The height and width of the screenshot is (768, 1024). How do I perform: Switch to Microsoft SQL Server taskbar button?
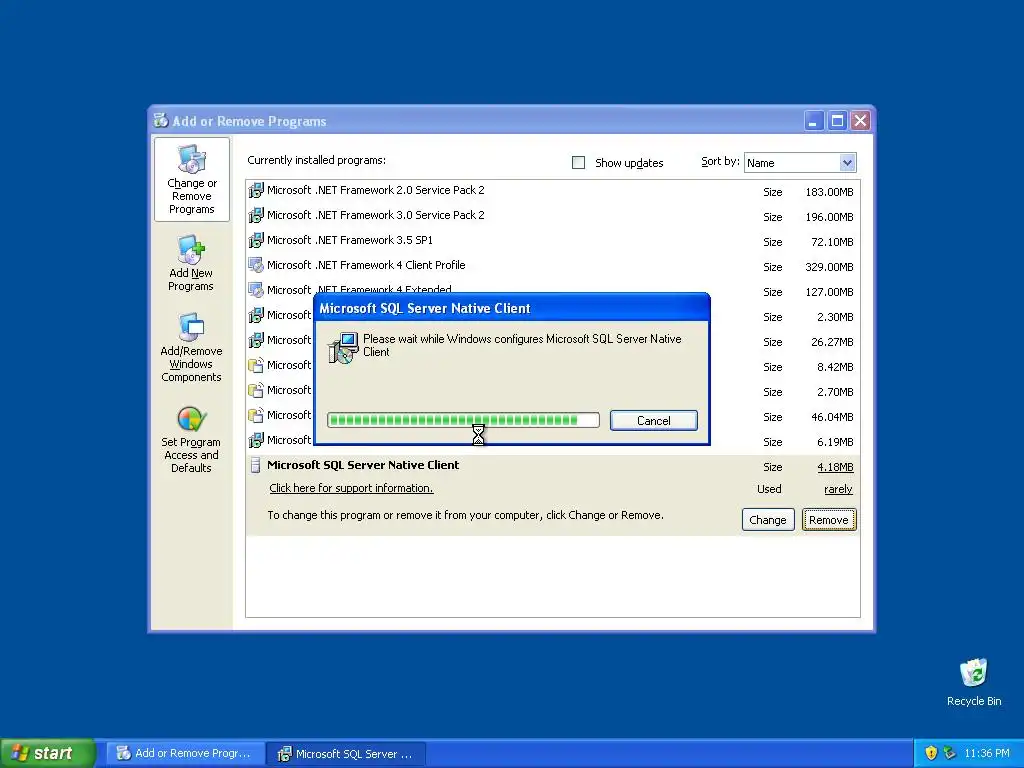pos(347,753)
